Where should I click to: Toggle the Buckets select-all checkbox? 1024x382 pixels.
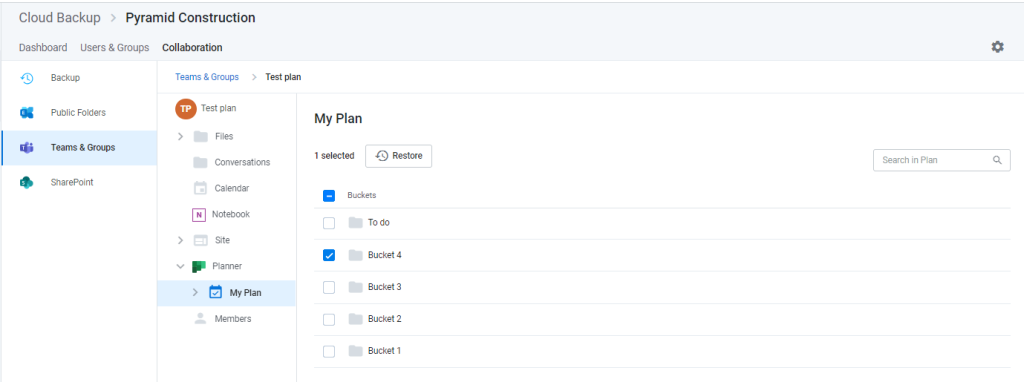pyautogui.click(x=329, y=195)
